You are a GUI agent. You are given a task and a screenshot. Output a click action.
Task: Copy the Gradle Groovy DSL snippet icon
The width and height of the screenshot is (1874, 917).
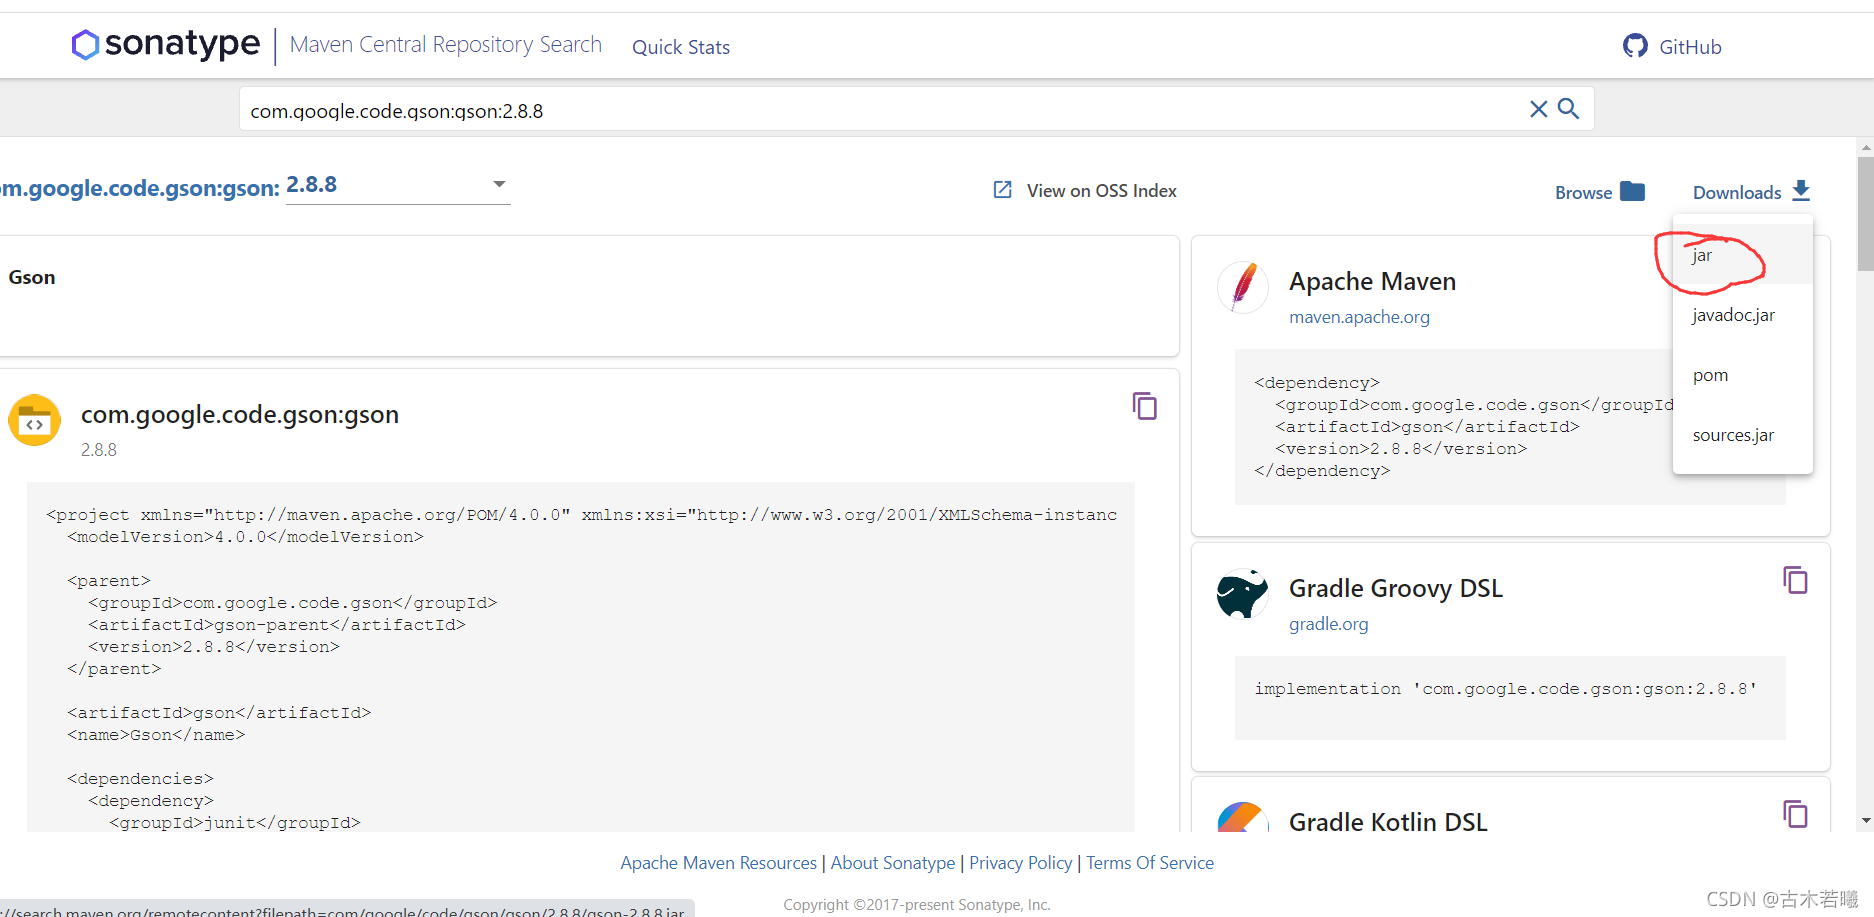pyautogui.click(x=1796, y=580)
